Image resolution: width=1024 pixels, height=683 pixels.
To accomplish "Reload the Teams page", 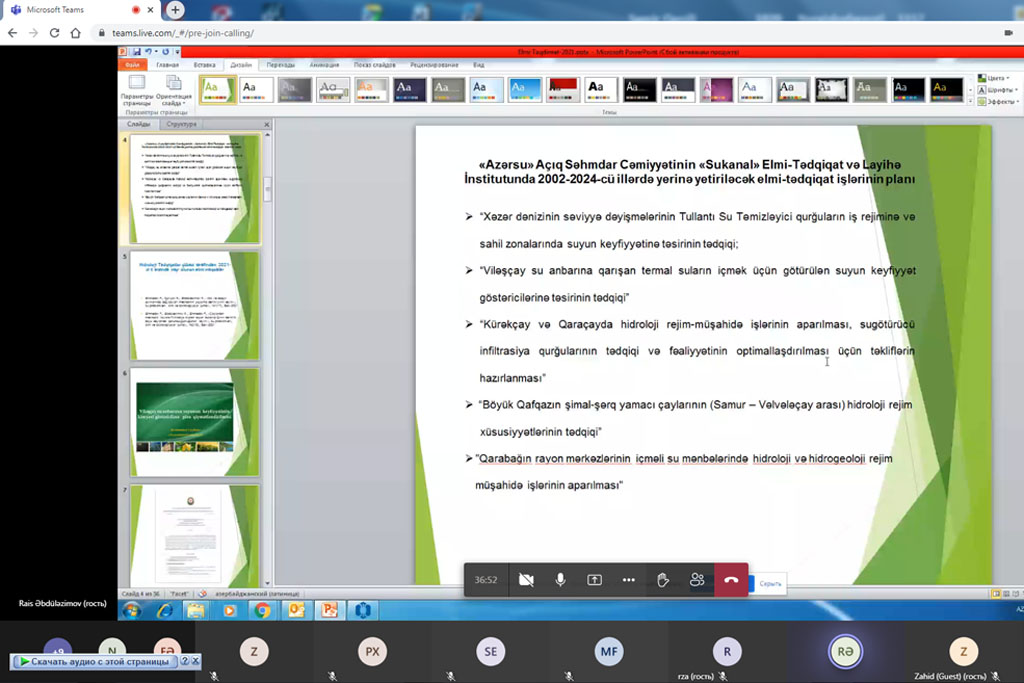I will click(54, 33).
